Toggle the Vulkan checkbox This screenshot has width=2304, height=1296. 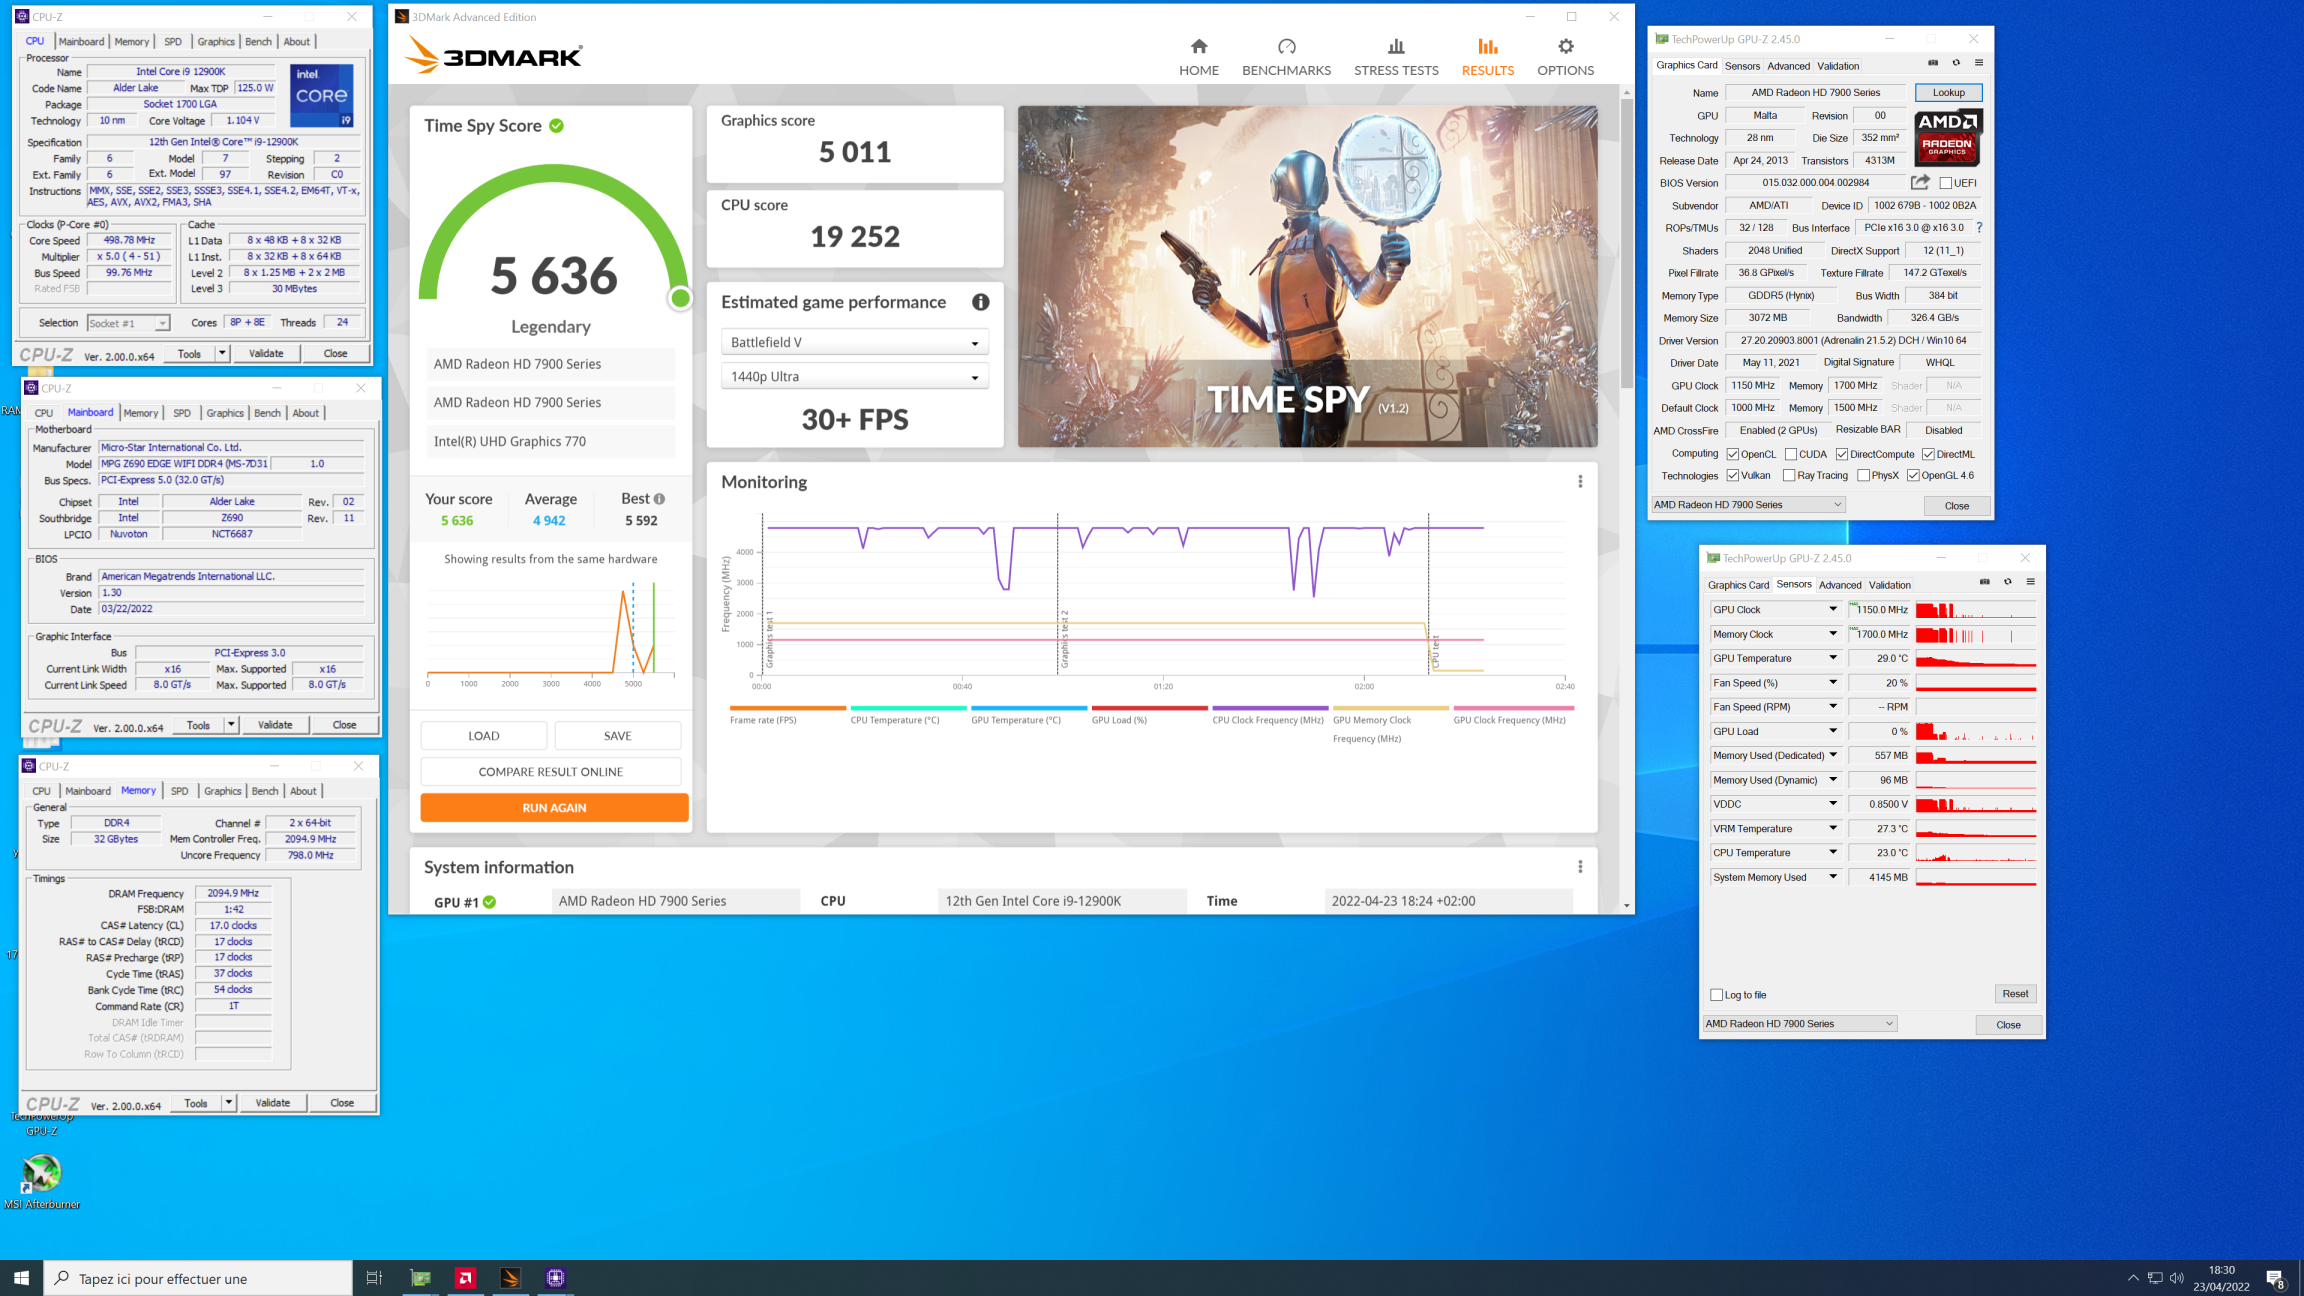[1732, 476]
